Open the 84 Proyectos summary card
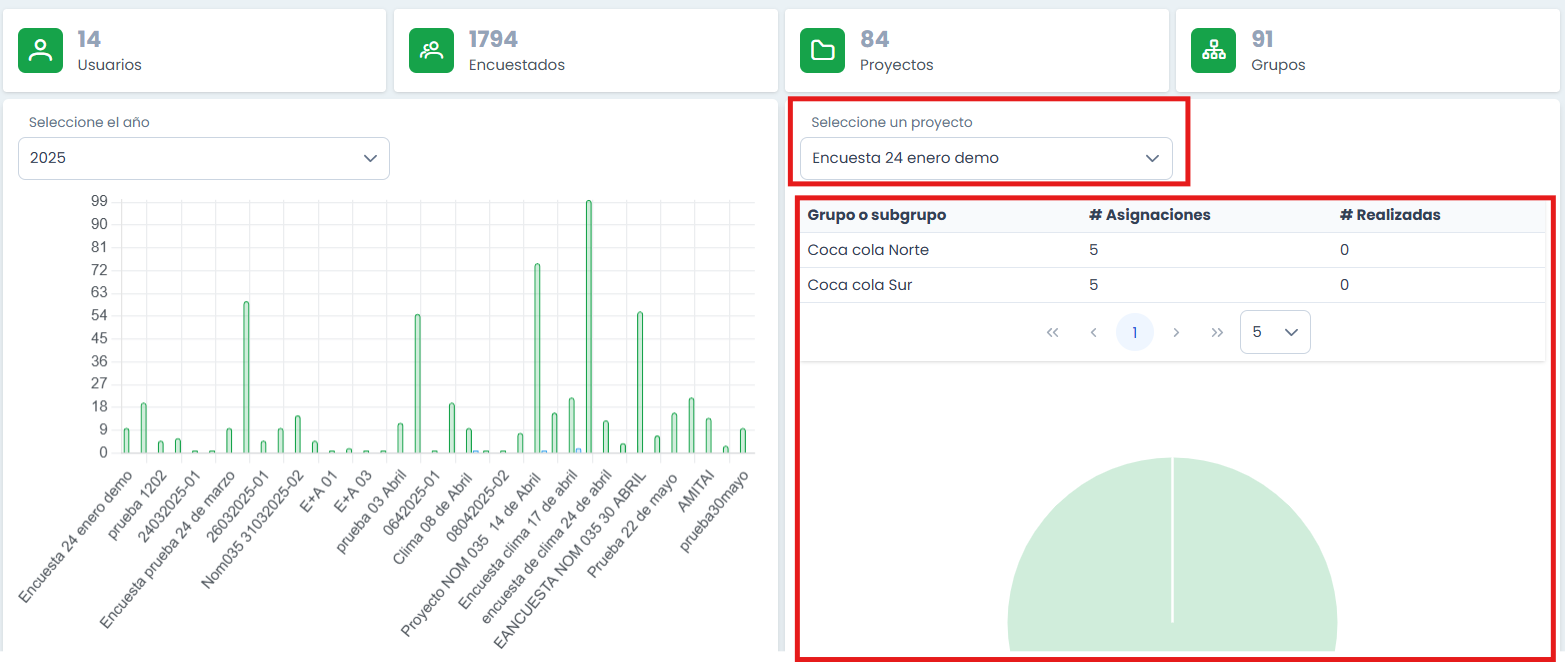1565x662 pixels. click(x=976, y=51)
